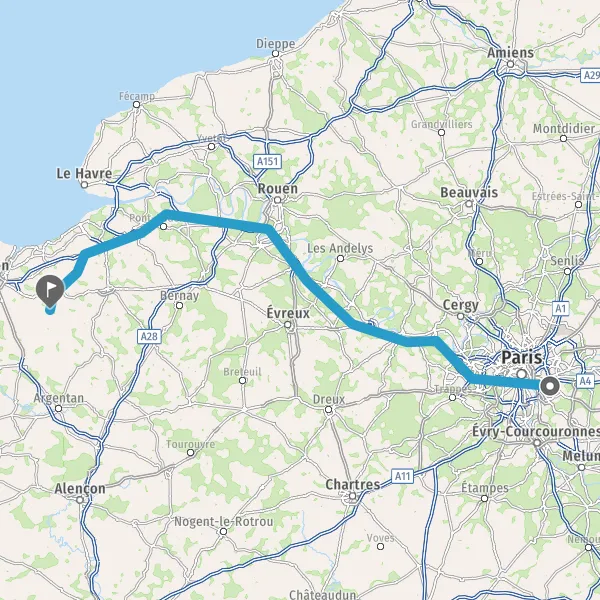600x600 pixels.
Task: Click the route start circle marker
Action: coord(550,386)
